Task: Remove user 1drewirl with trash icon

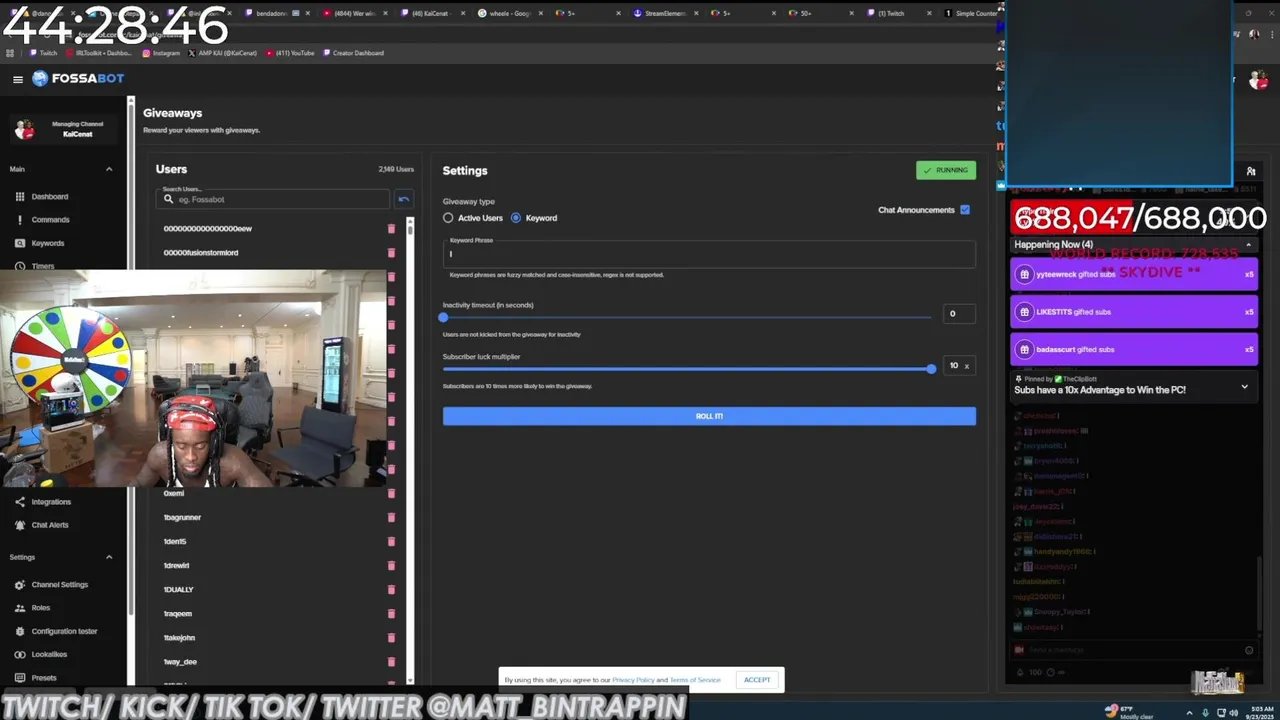Action: (x=391, y=566)
